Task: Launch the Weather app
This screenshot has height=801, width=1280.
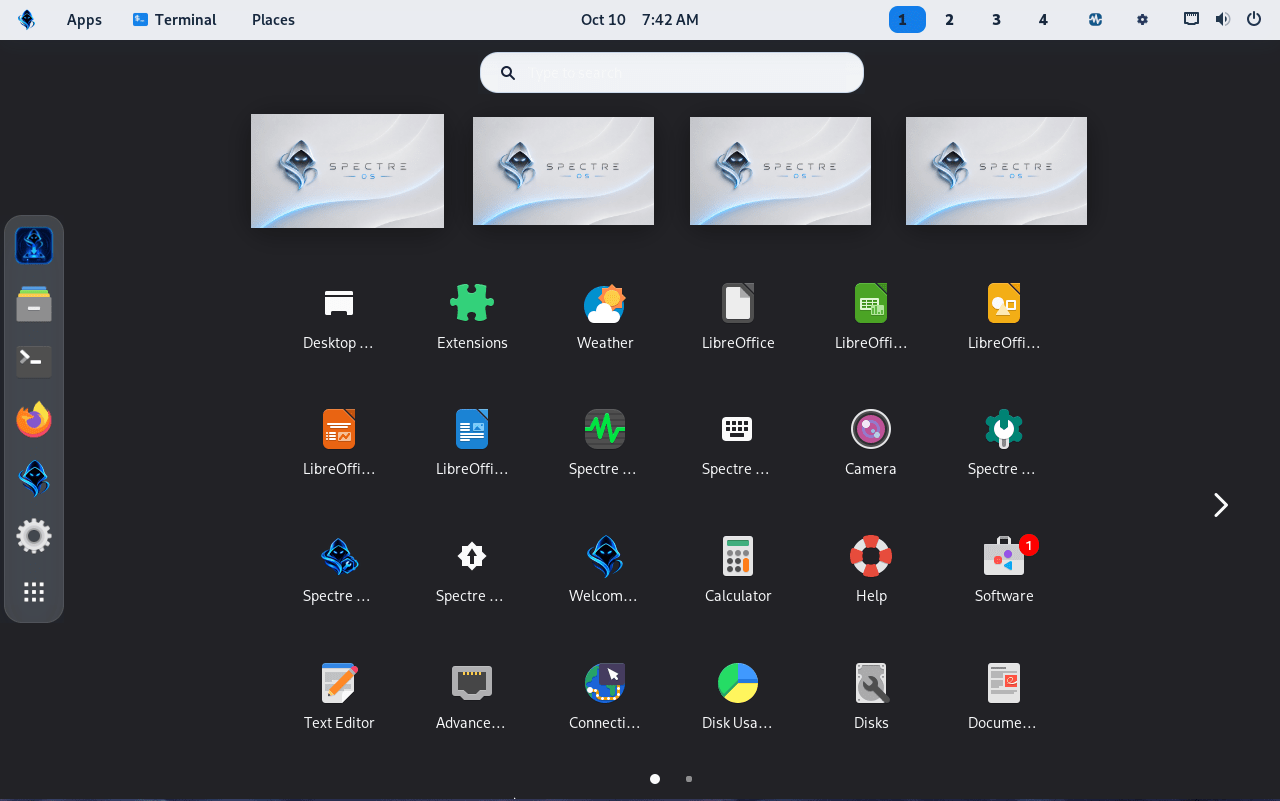Action: (605, 303)
